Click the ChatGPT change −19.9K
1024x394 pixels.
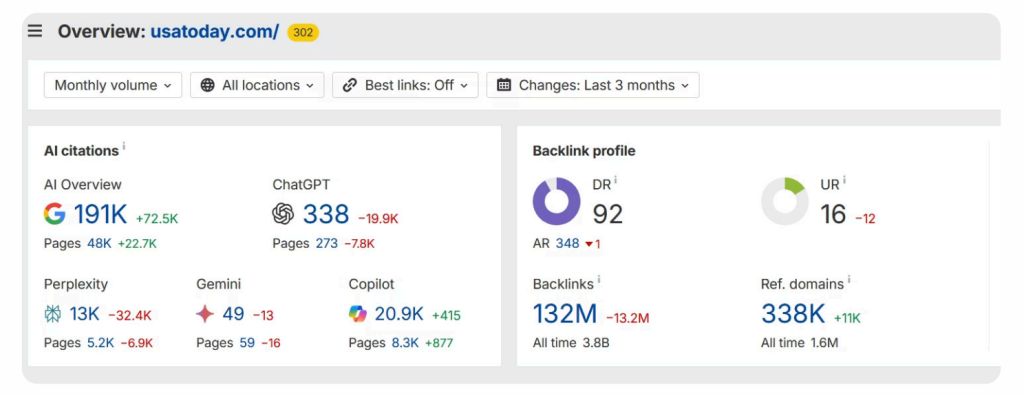pos(378,219)
